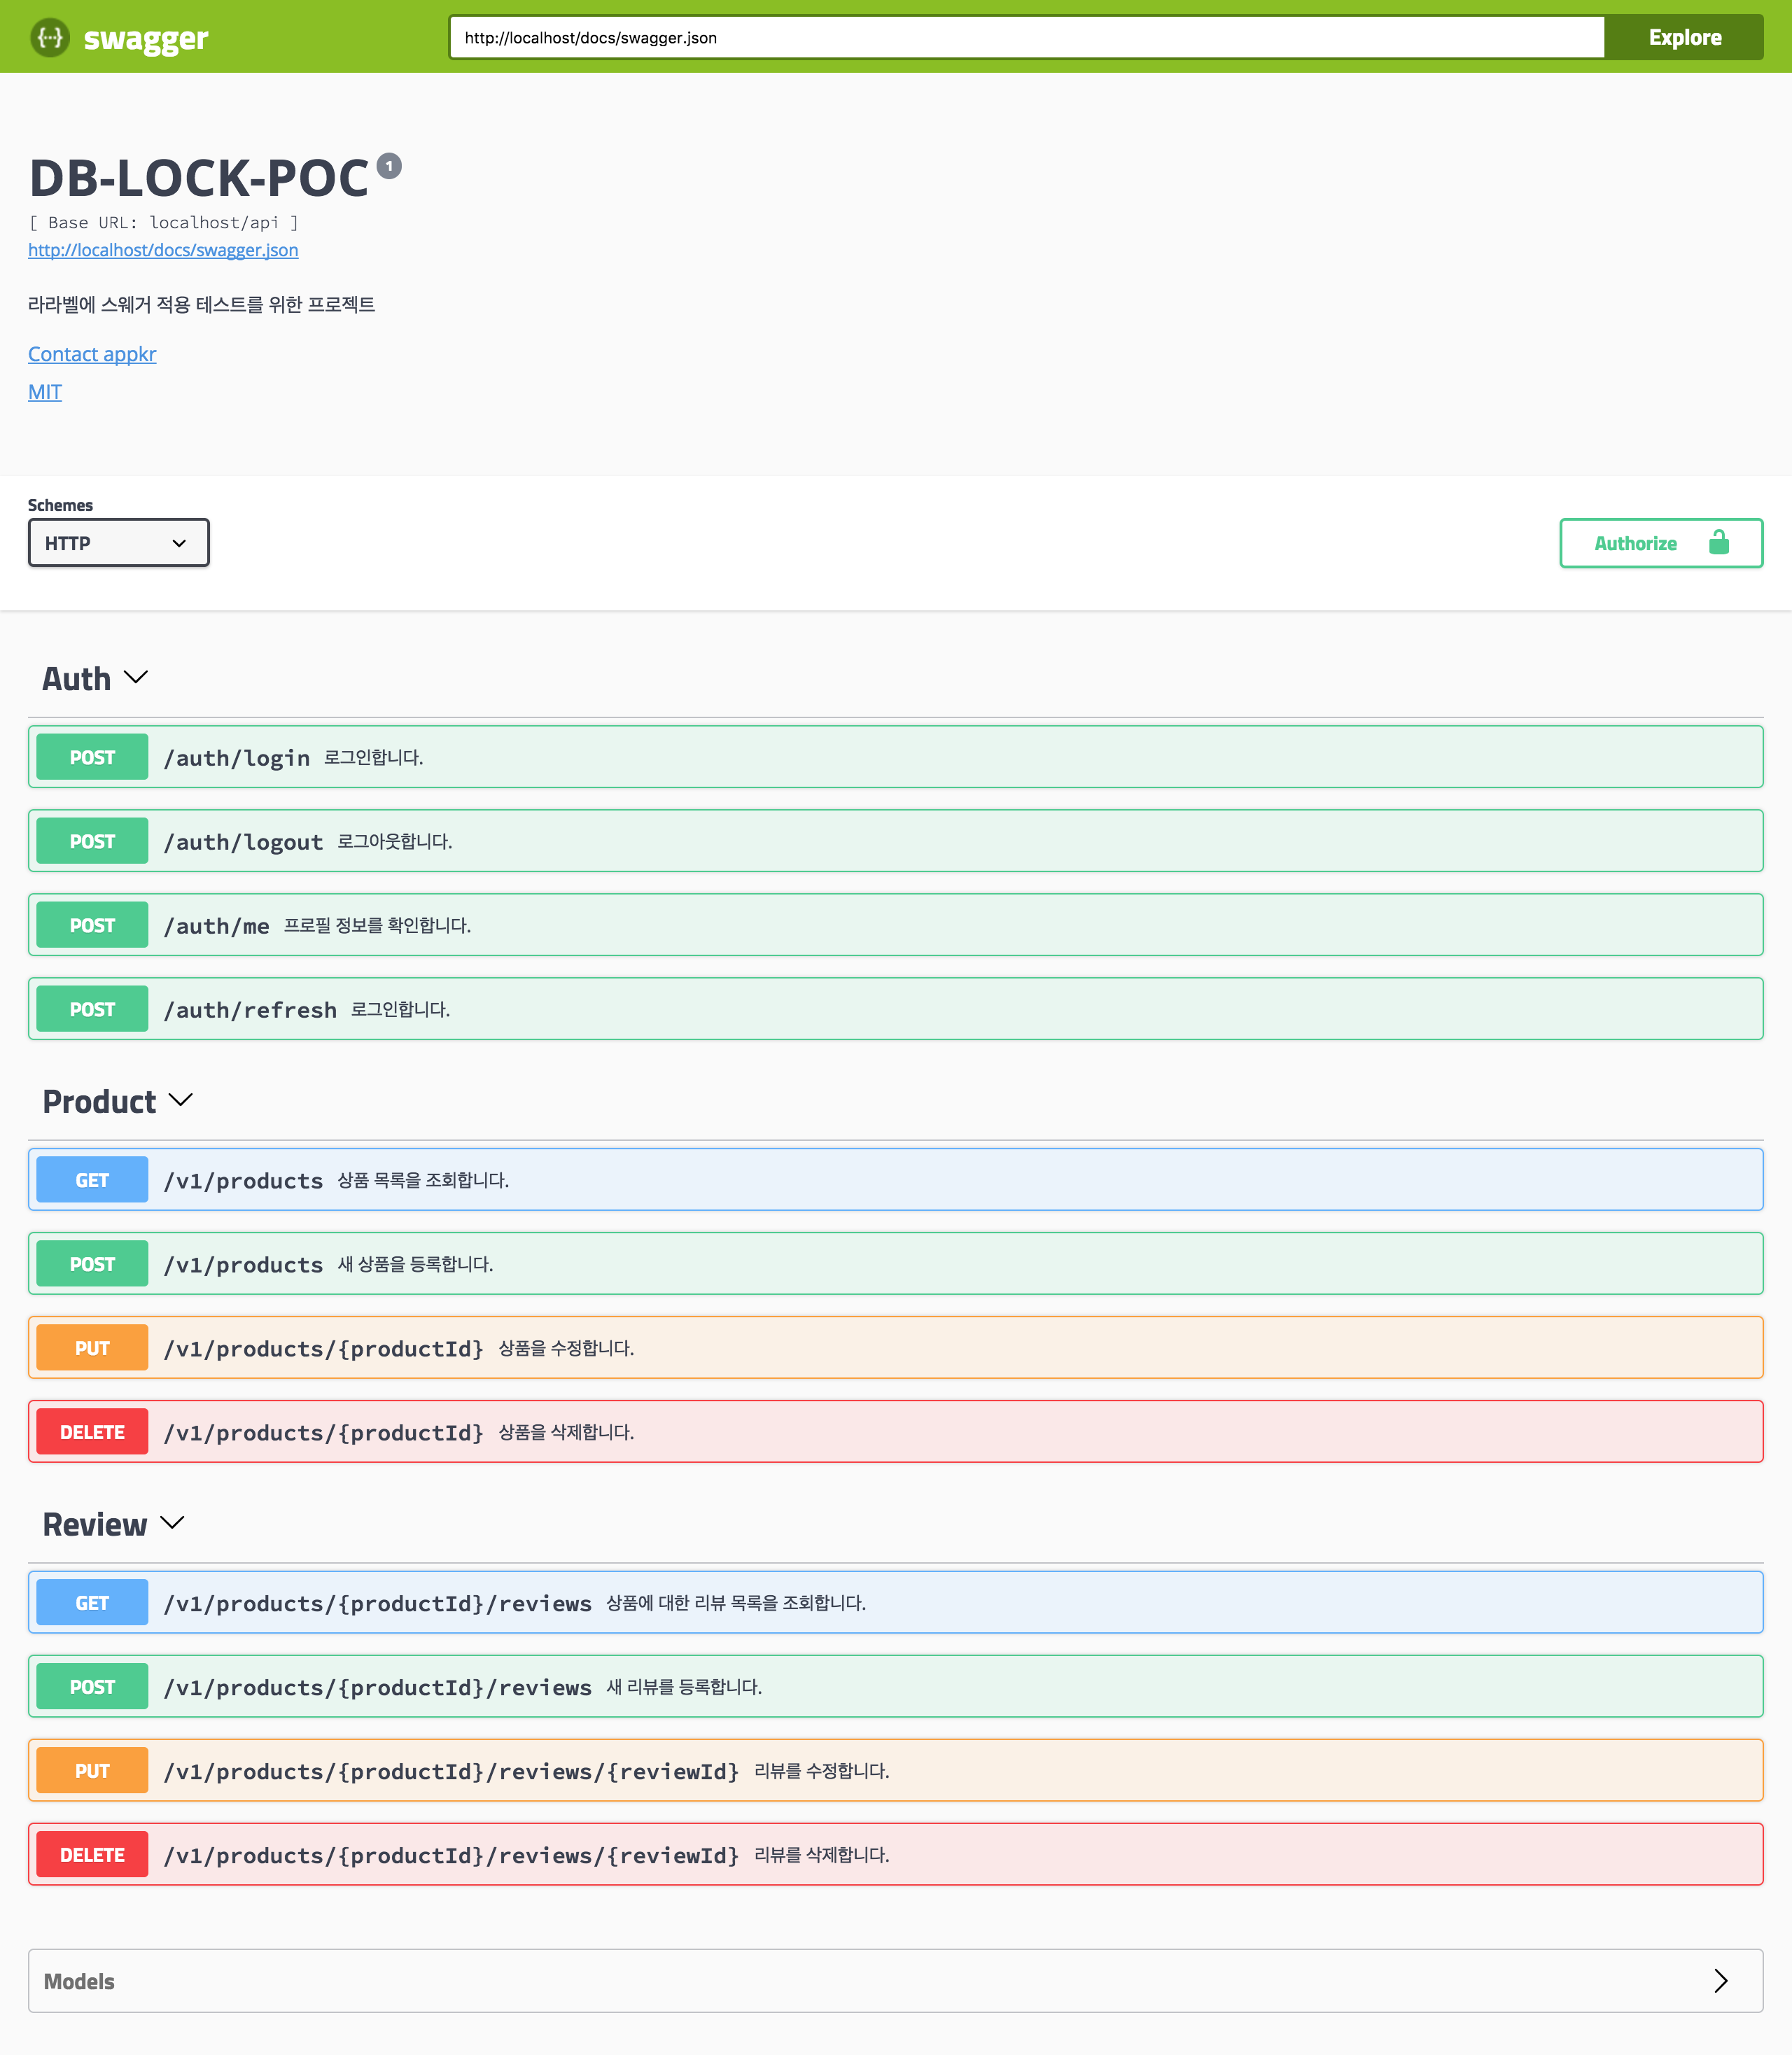This screenshot has width=1792, height=2055.
Task: Collapse the Review section chevron
Action: [x=173, y=1523]
